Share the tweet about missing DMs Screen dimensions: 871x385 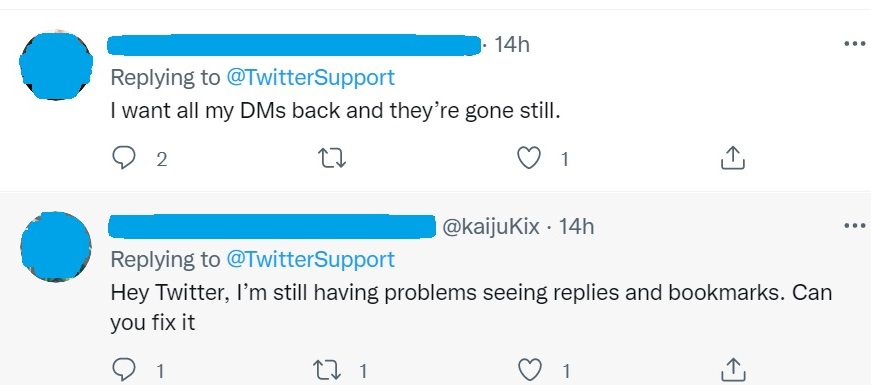pos(732,158)
